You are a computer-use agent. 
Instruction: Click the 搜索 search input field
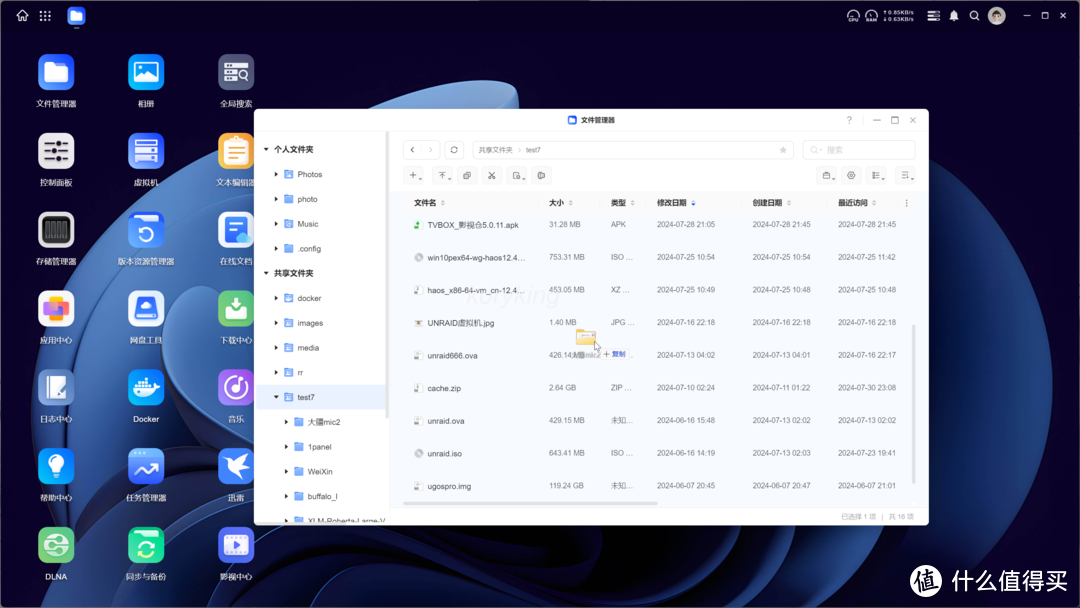point(865,150)
